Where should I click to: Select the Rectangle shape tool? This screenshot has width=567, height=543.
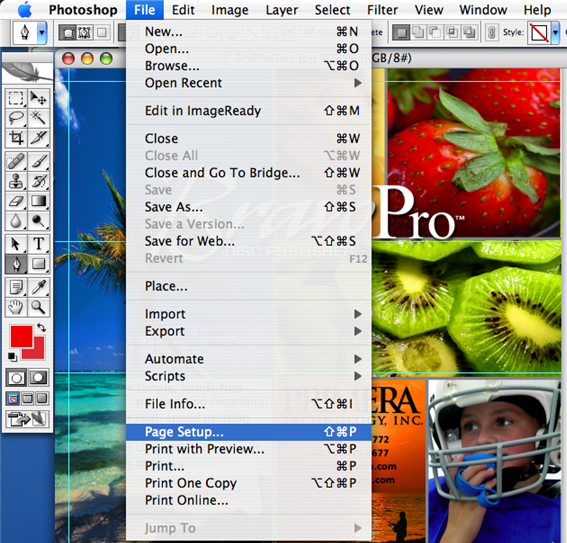[x=38, y=264]
